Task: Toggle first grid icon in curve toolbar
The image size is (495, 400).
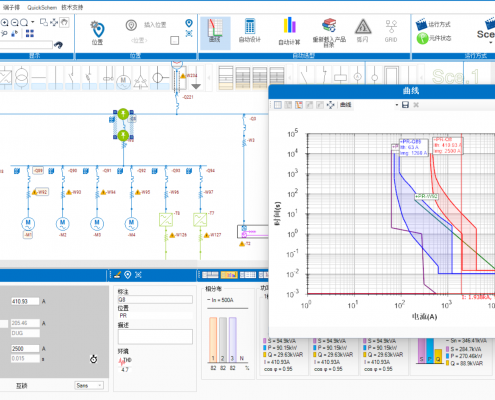Action: coord(278,105)
